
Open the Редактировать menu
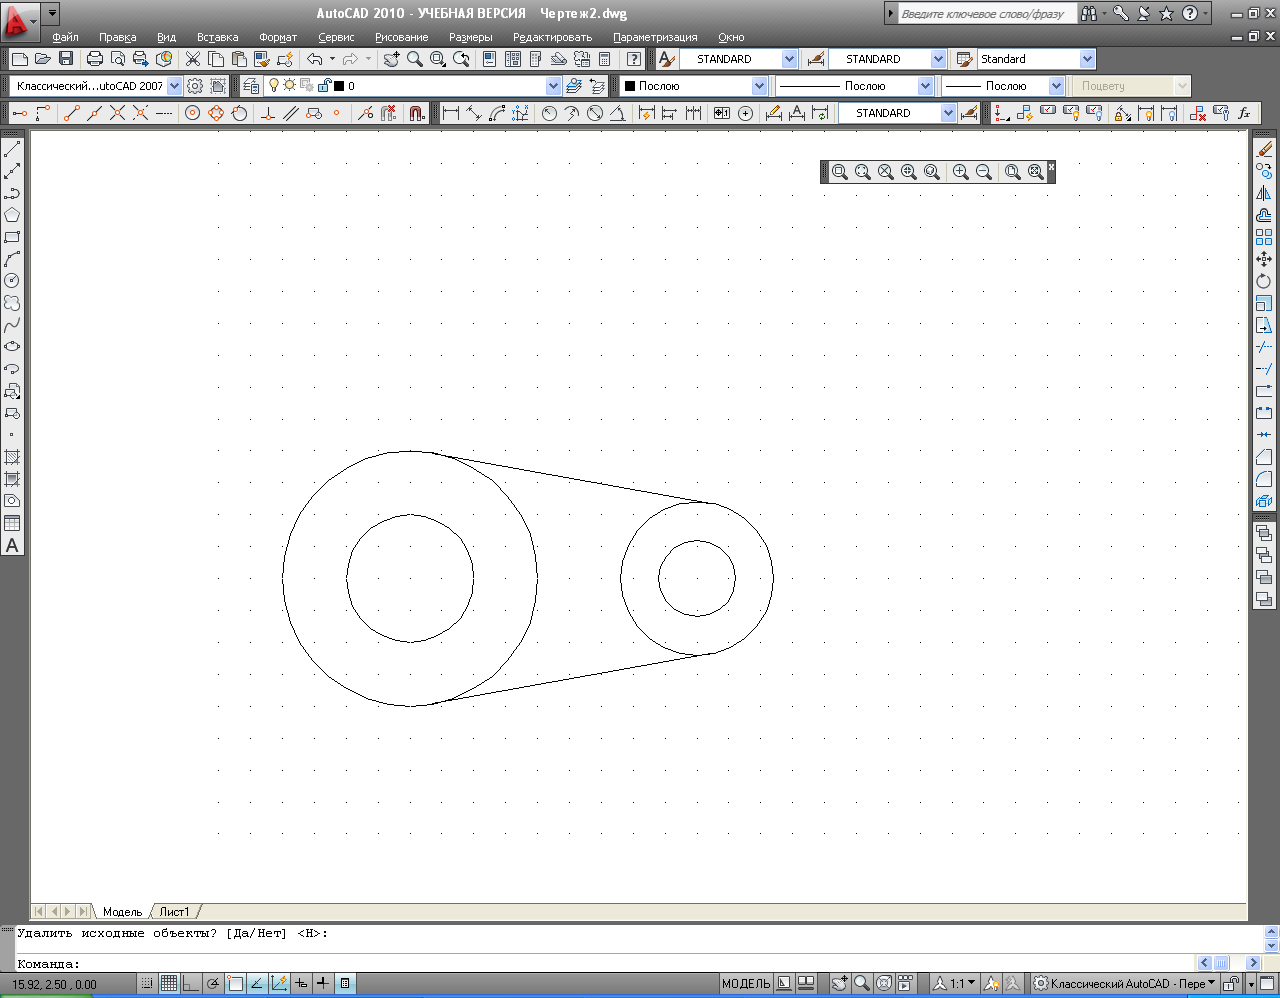(552, 37)
